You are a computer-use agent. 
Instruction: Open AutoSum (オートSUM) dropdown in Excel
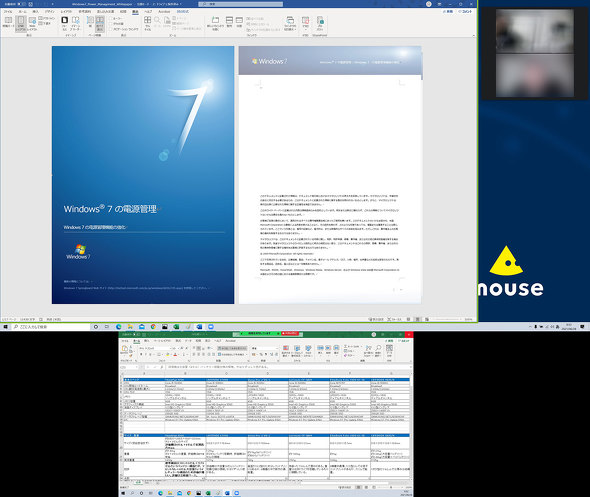click(x=362, y=347)
